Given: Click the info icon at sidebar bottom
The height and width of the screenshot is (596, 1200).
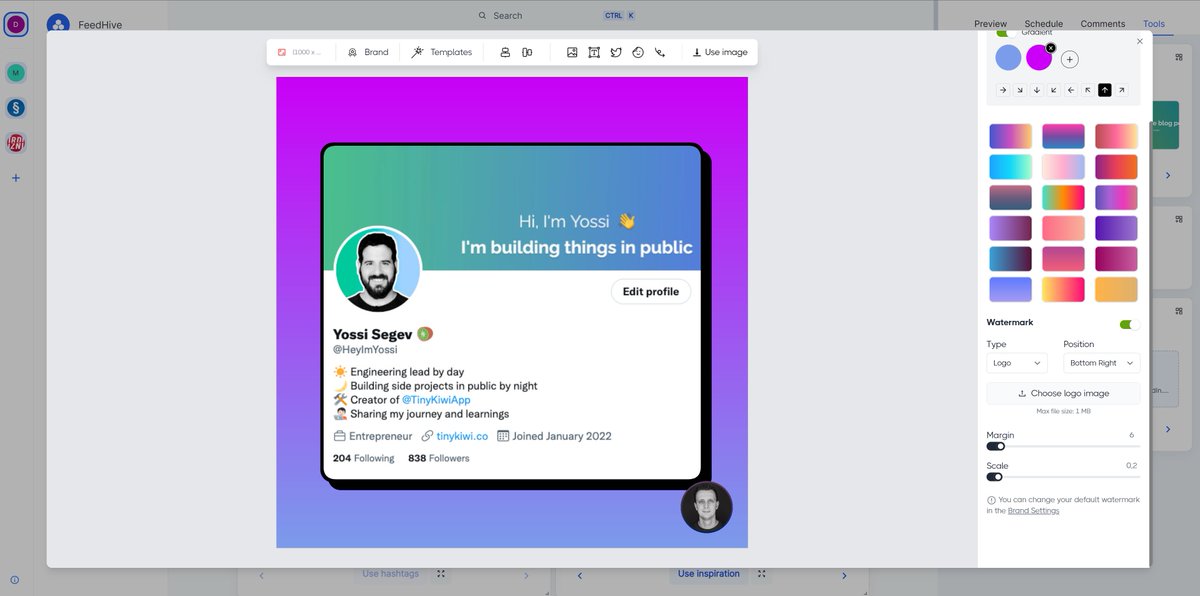Looking at the screenshot, I should point(15,580).
